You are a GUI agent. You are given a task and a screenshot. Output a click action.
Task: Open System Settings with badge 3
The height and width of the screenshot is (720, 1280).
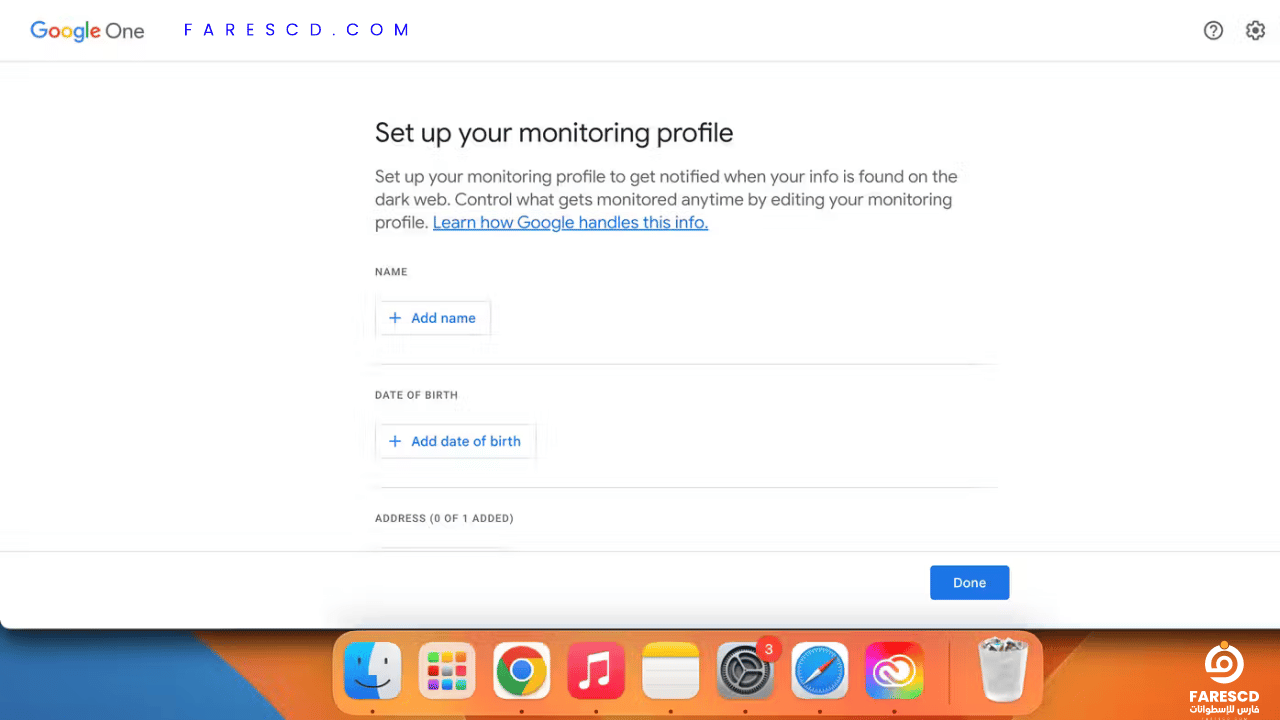pyautogui.click(x=745, y=670)
